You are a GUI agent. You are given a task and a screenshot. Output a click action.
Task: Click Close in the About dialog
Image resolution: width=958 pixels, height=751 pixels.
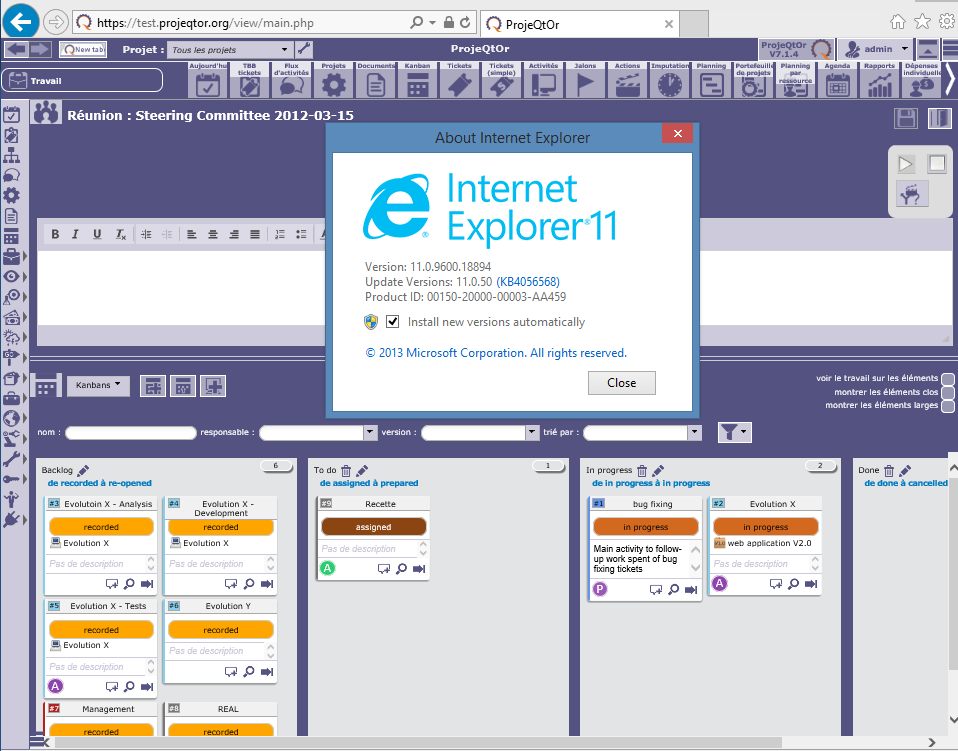(621, 383)
